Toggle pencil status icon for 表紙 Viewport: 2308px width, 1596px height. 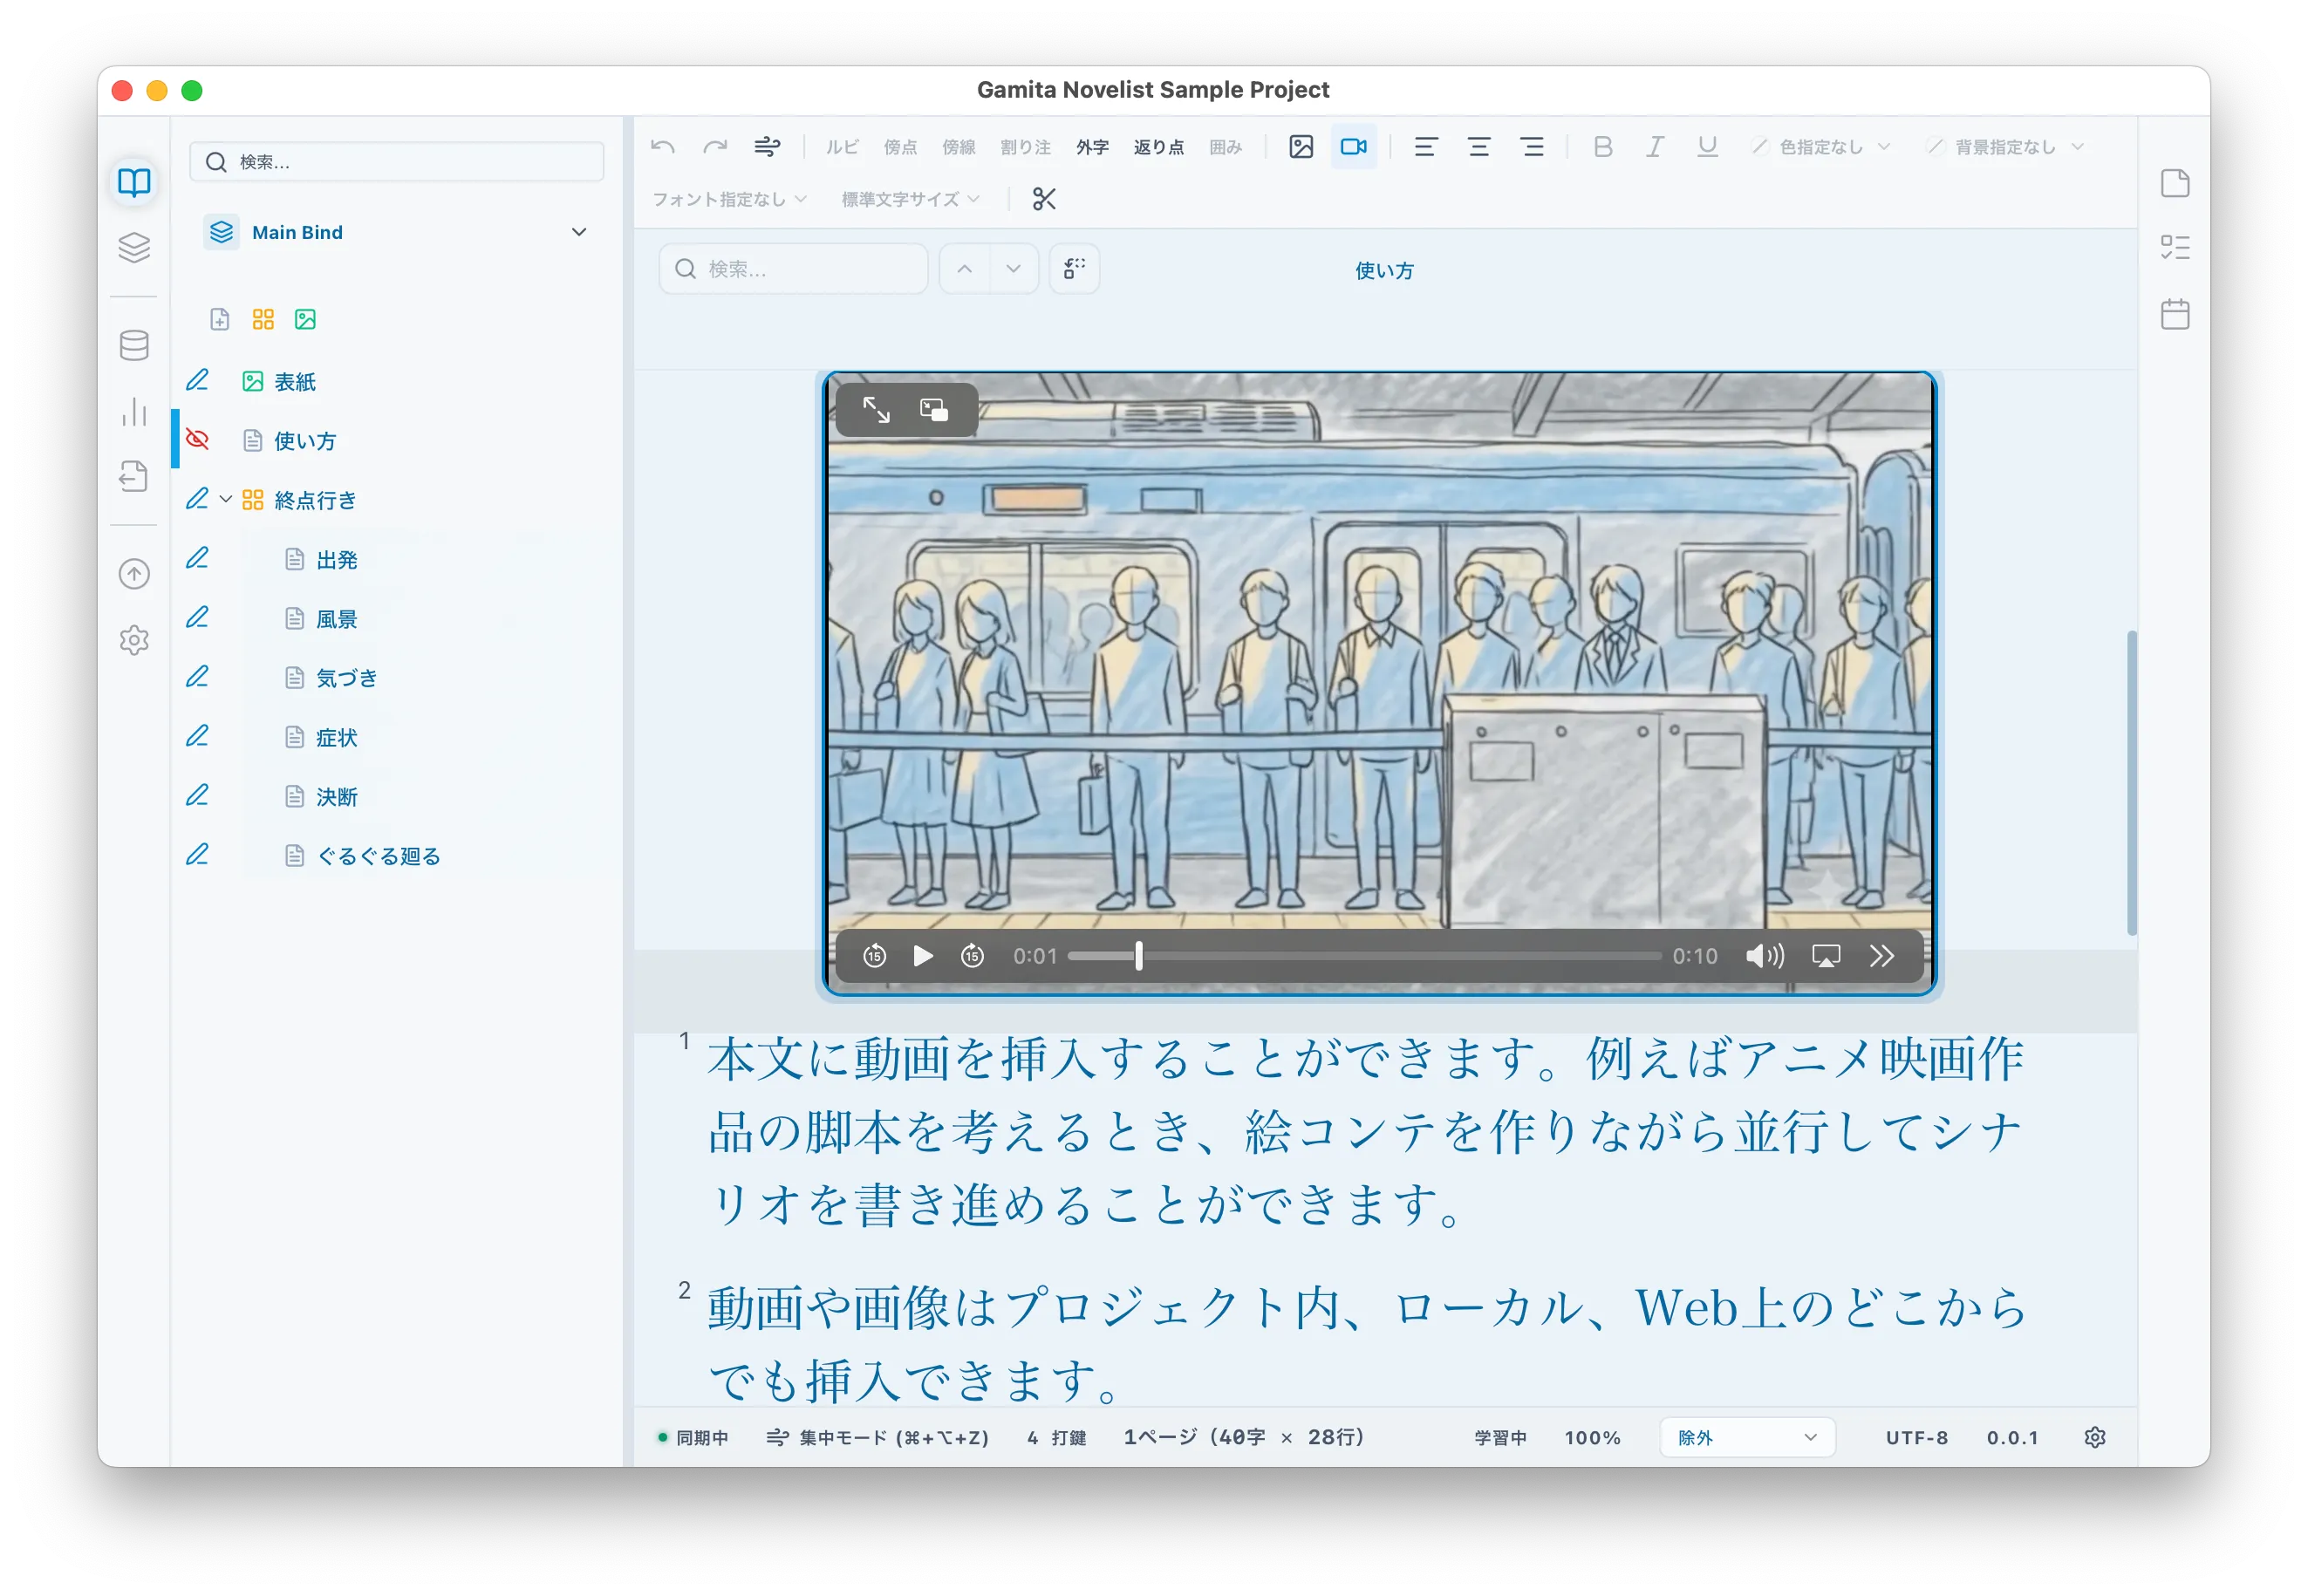[x=198, y=380]
